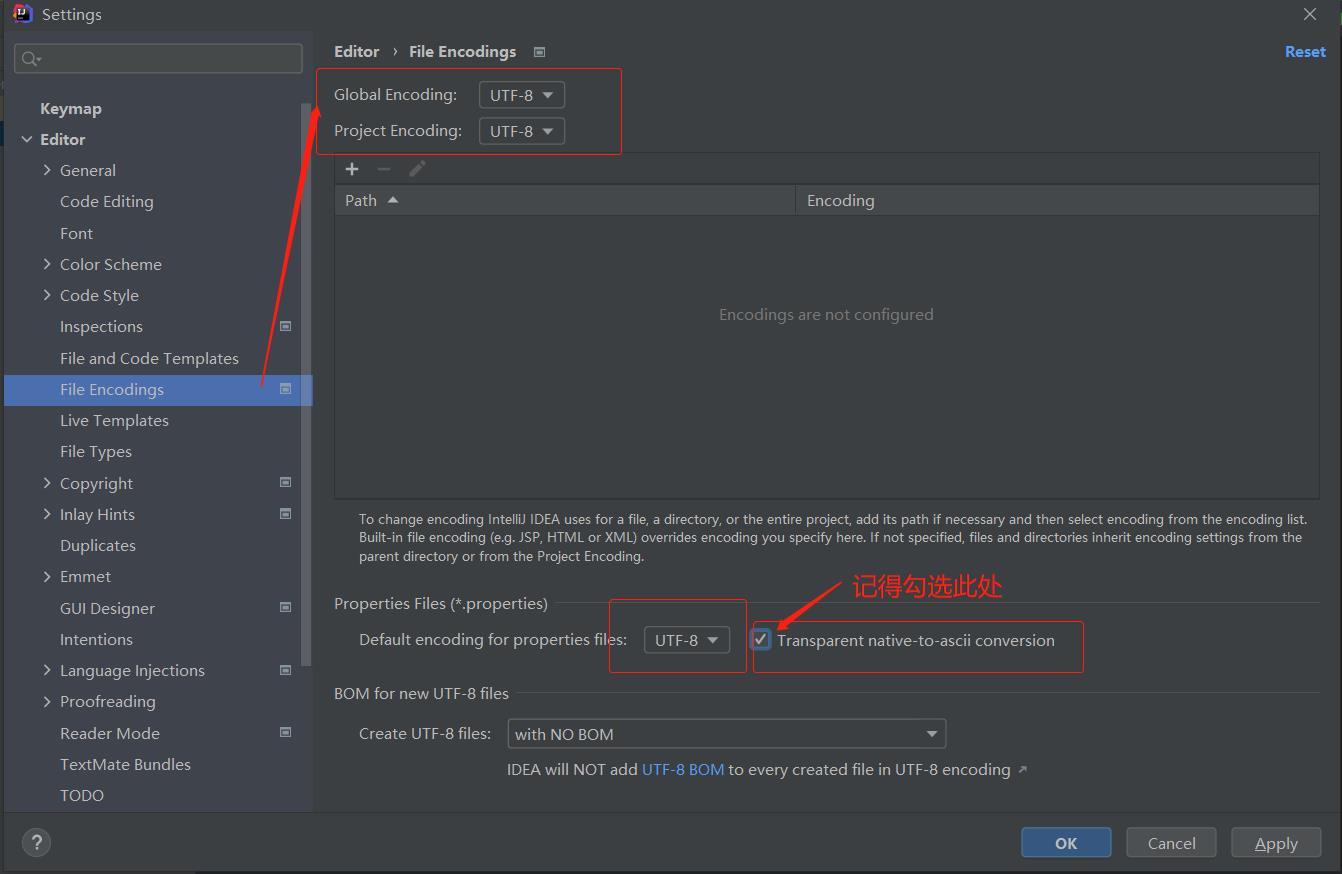Select Keymap in the settings tree
This screenshot has height=874, width=1342.
point(71,108)
